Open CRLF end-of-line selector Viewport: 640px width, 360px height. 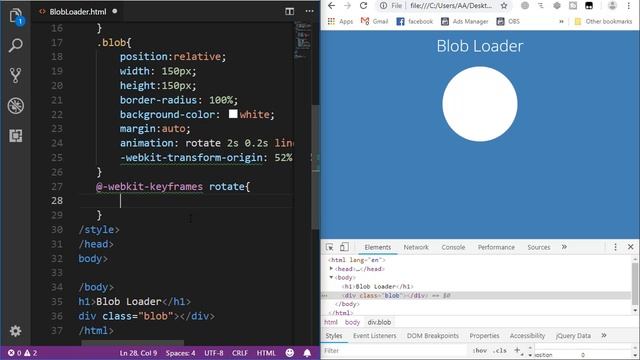tap(240, 353)
